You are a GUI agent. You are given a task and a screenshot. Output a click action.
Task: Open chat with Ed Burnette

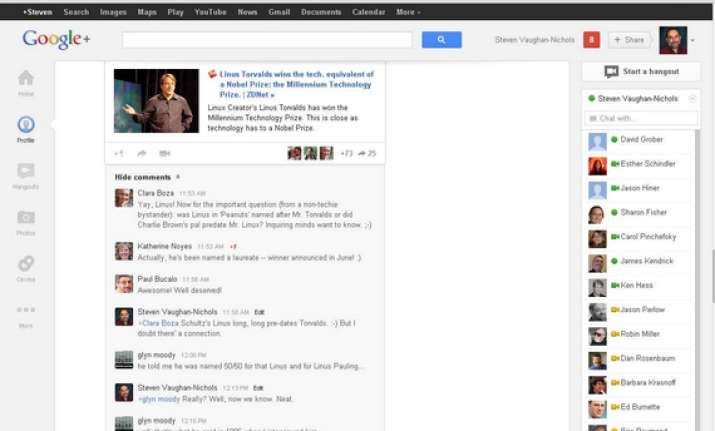[x=638, y=407]
